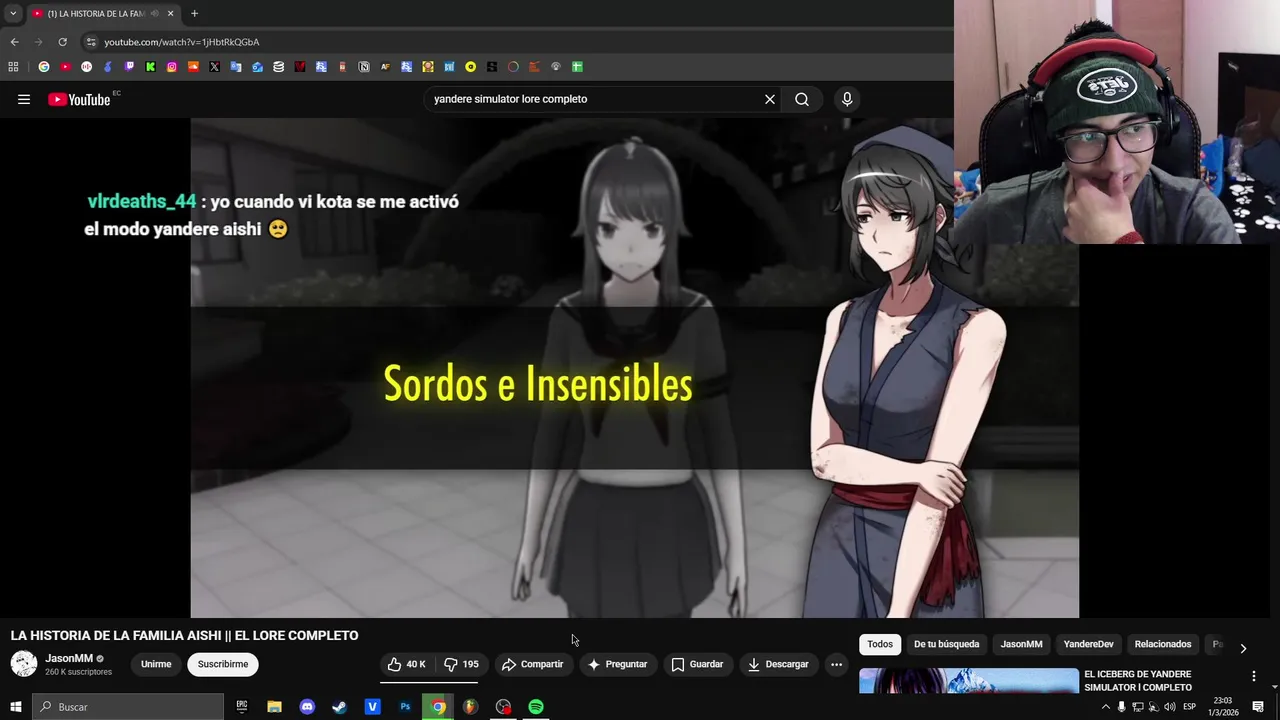Clear the search query with the X

pos(770,99)
